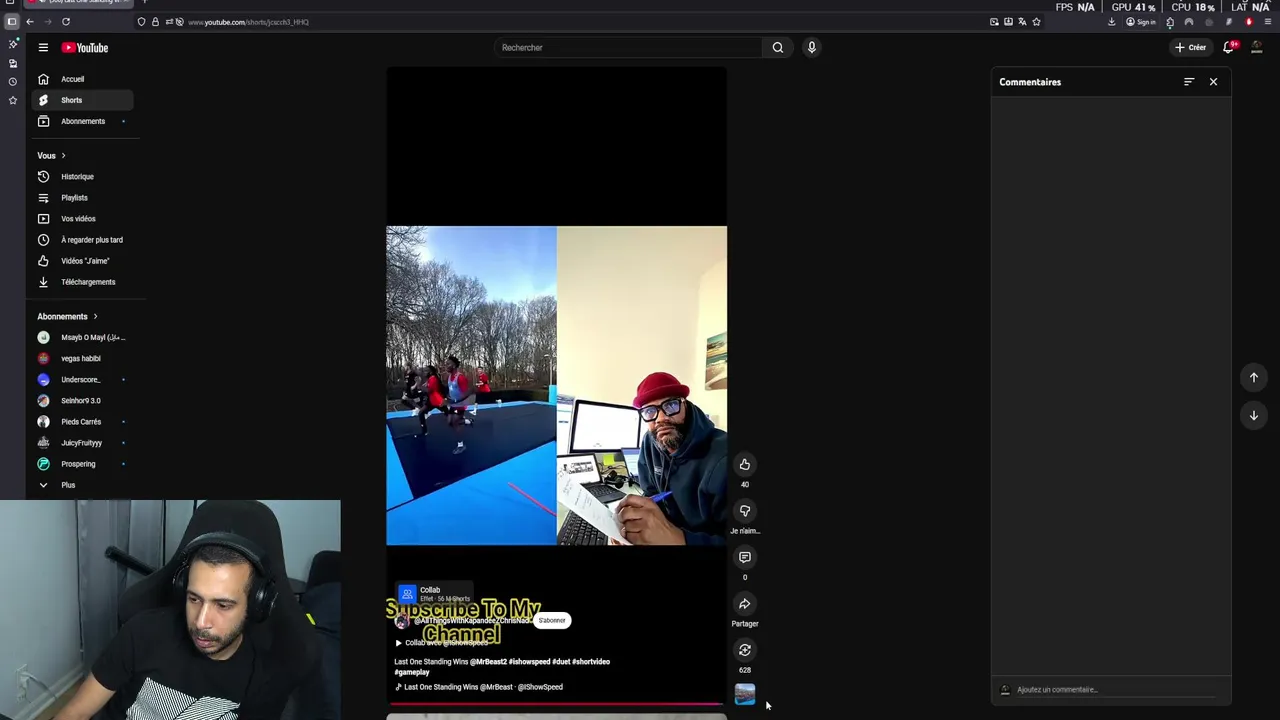Open picture-in-picture icon in address bar
The width and height of the screenshot is (1280, 720).
(x=994, y=21)
